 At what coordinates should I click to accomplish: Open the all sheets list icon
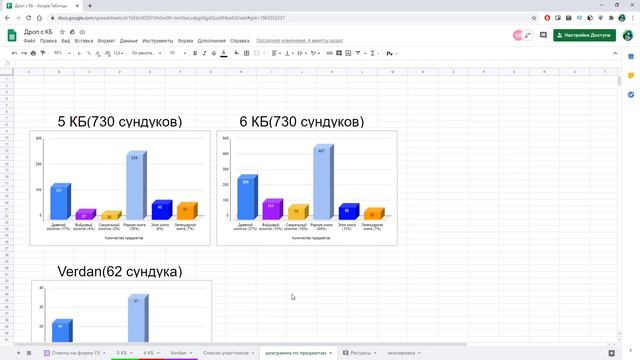point(29,353)
